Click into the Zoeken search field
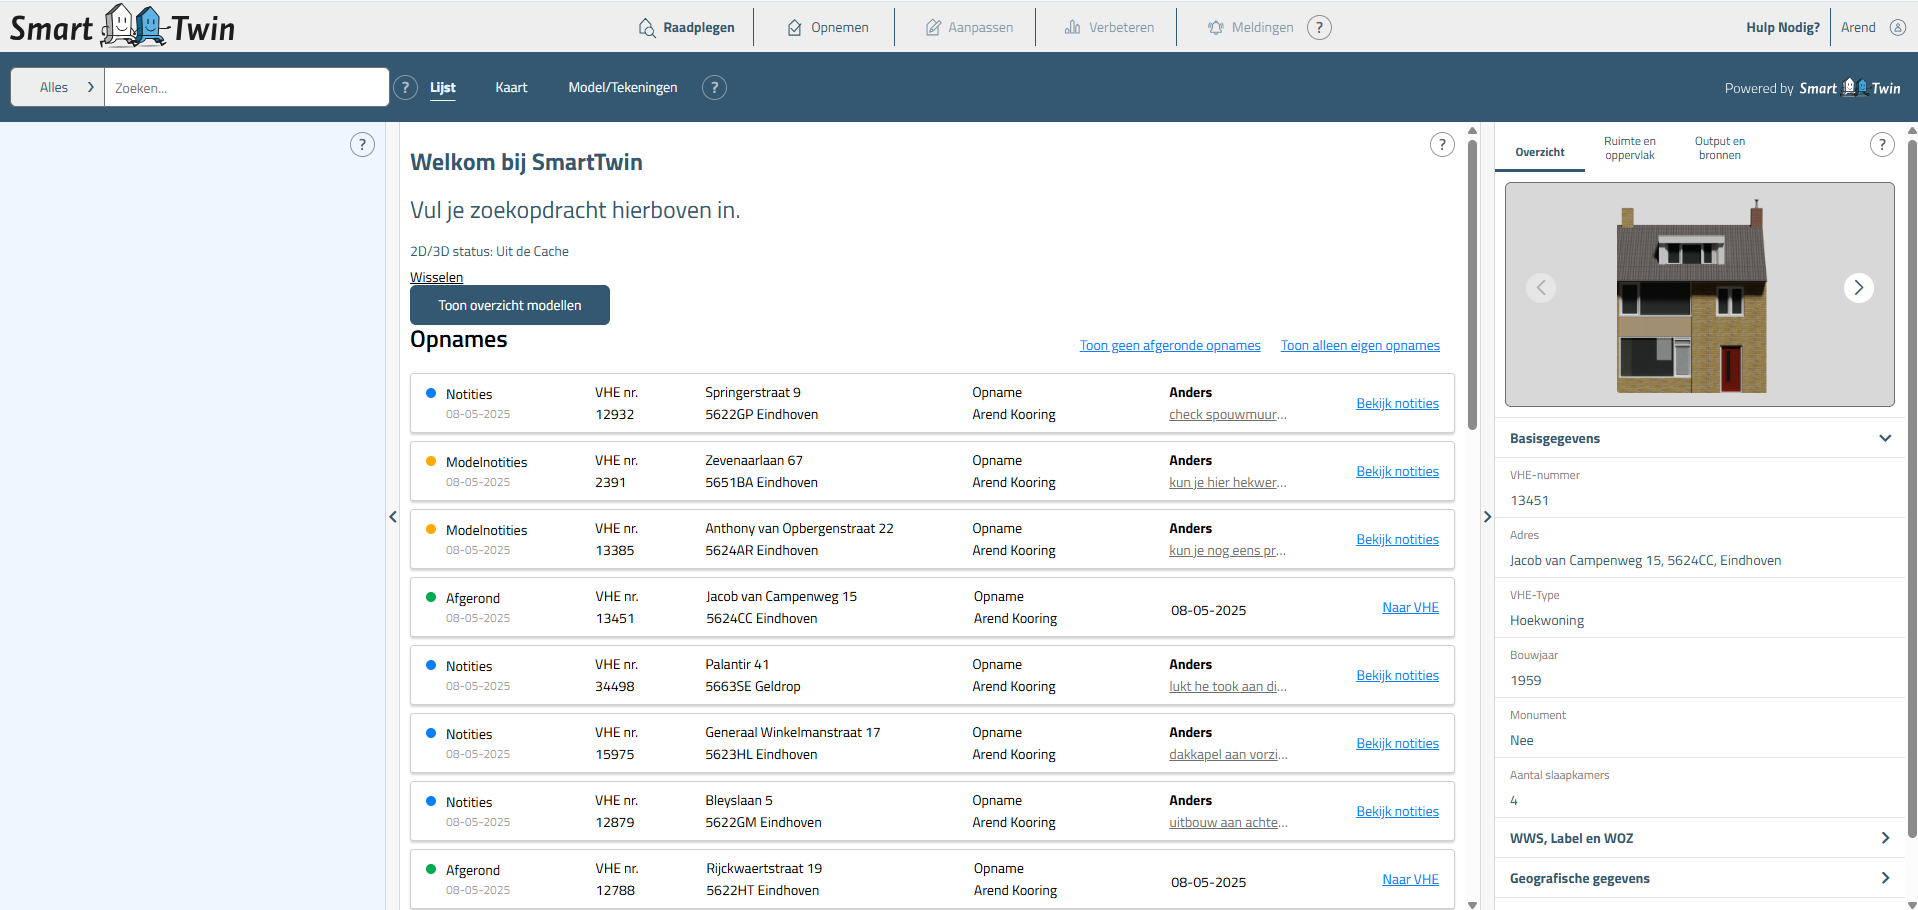The width and height of the screenshot is (1918, 910). [246, 88]
